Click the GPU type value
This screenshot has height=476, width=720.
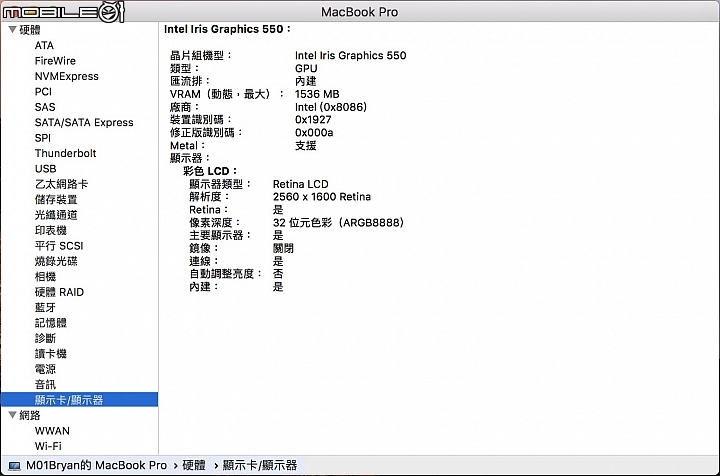[x=306, y=68]
